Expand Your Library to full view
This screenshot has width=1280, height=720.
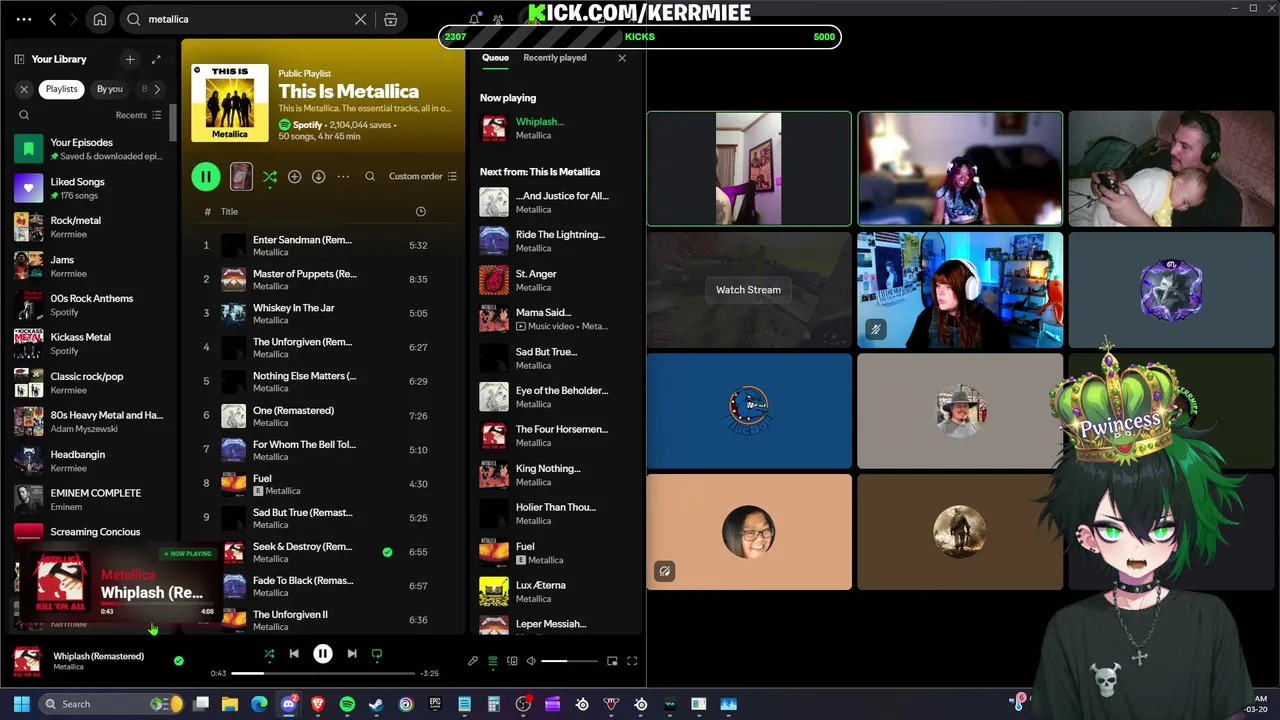[x=156, y=59]
